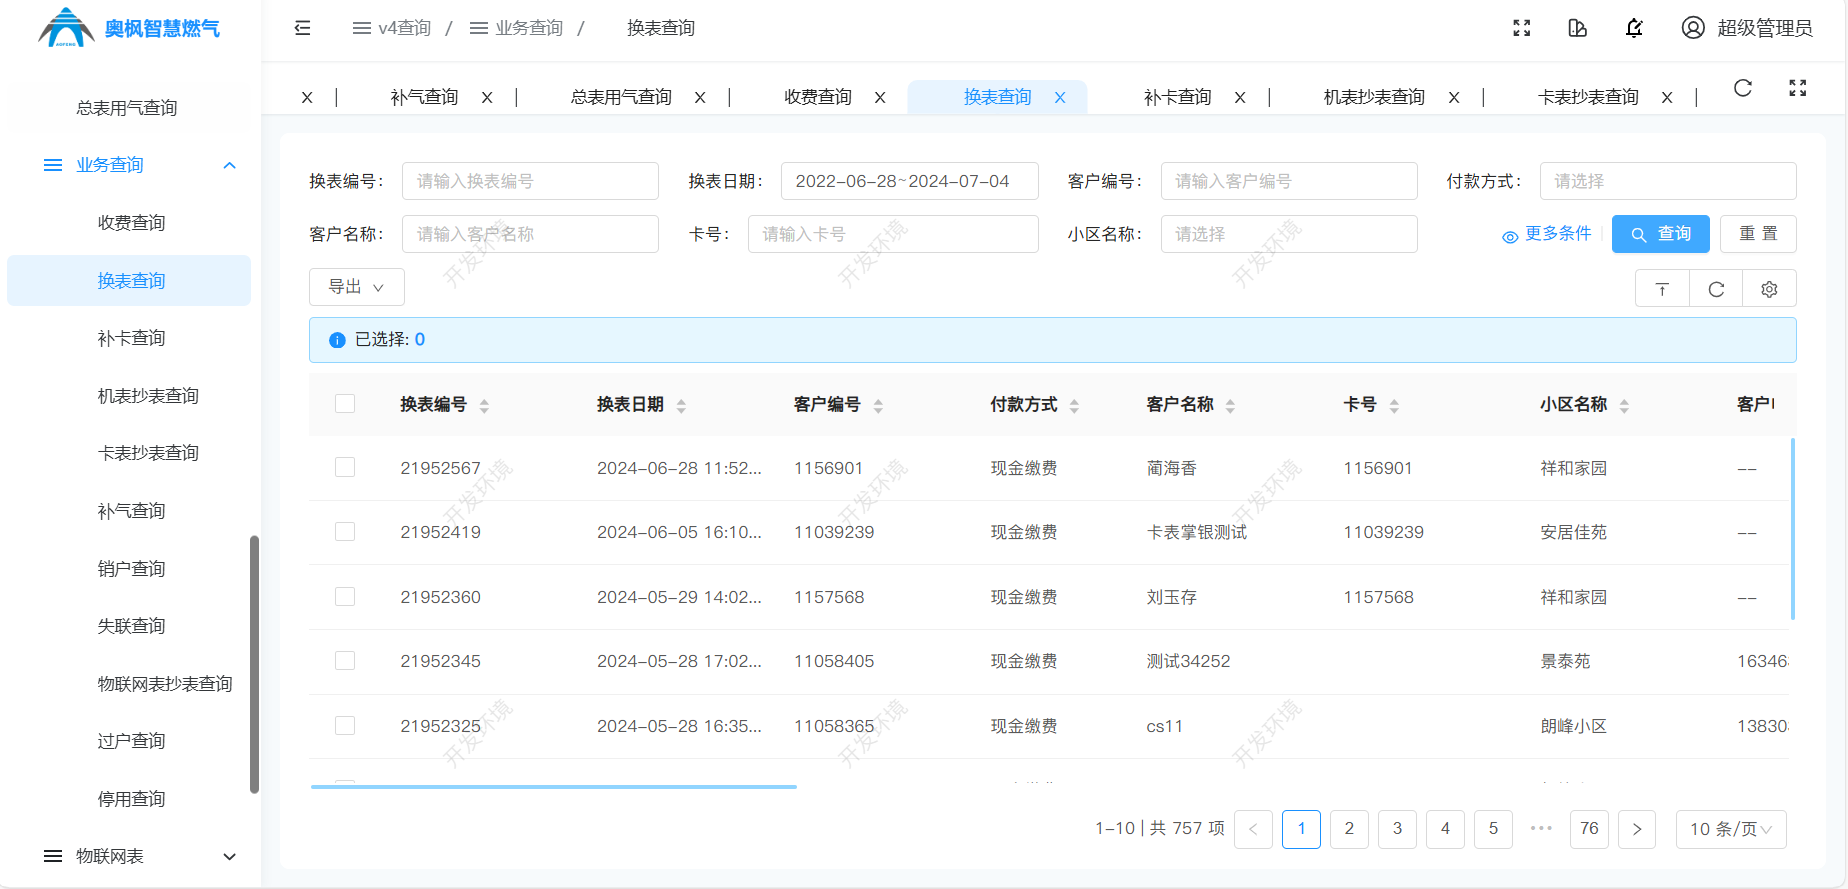
Task: Open 收费查询 in the sidebar
Action: 131,223
